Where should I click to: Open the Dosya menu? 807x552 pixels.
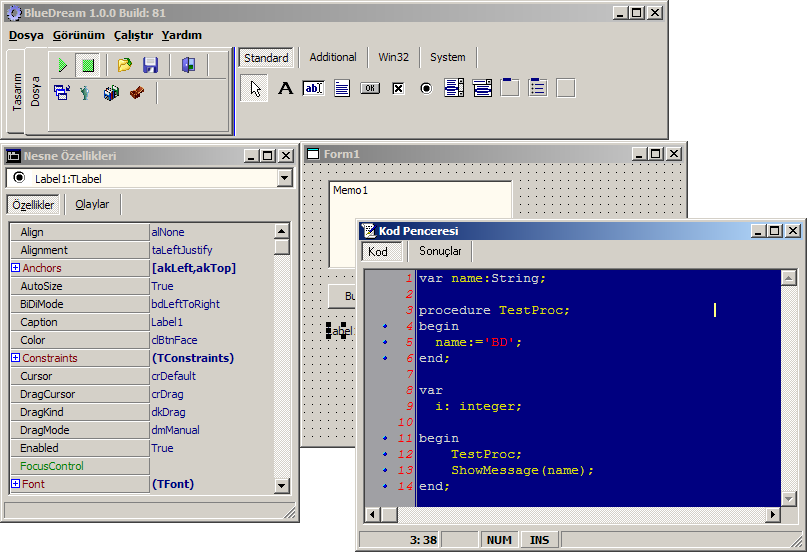point(26,35)
